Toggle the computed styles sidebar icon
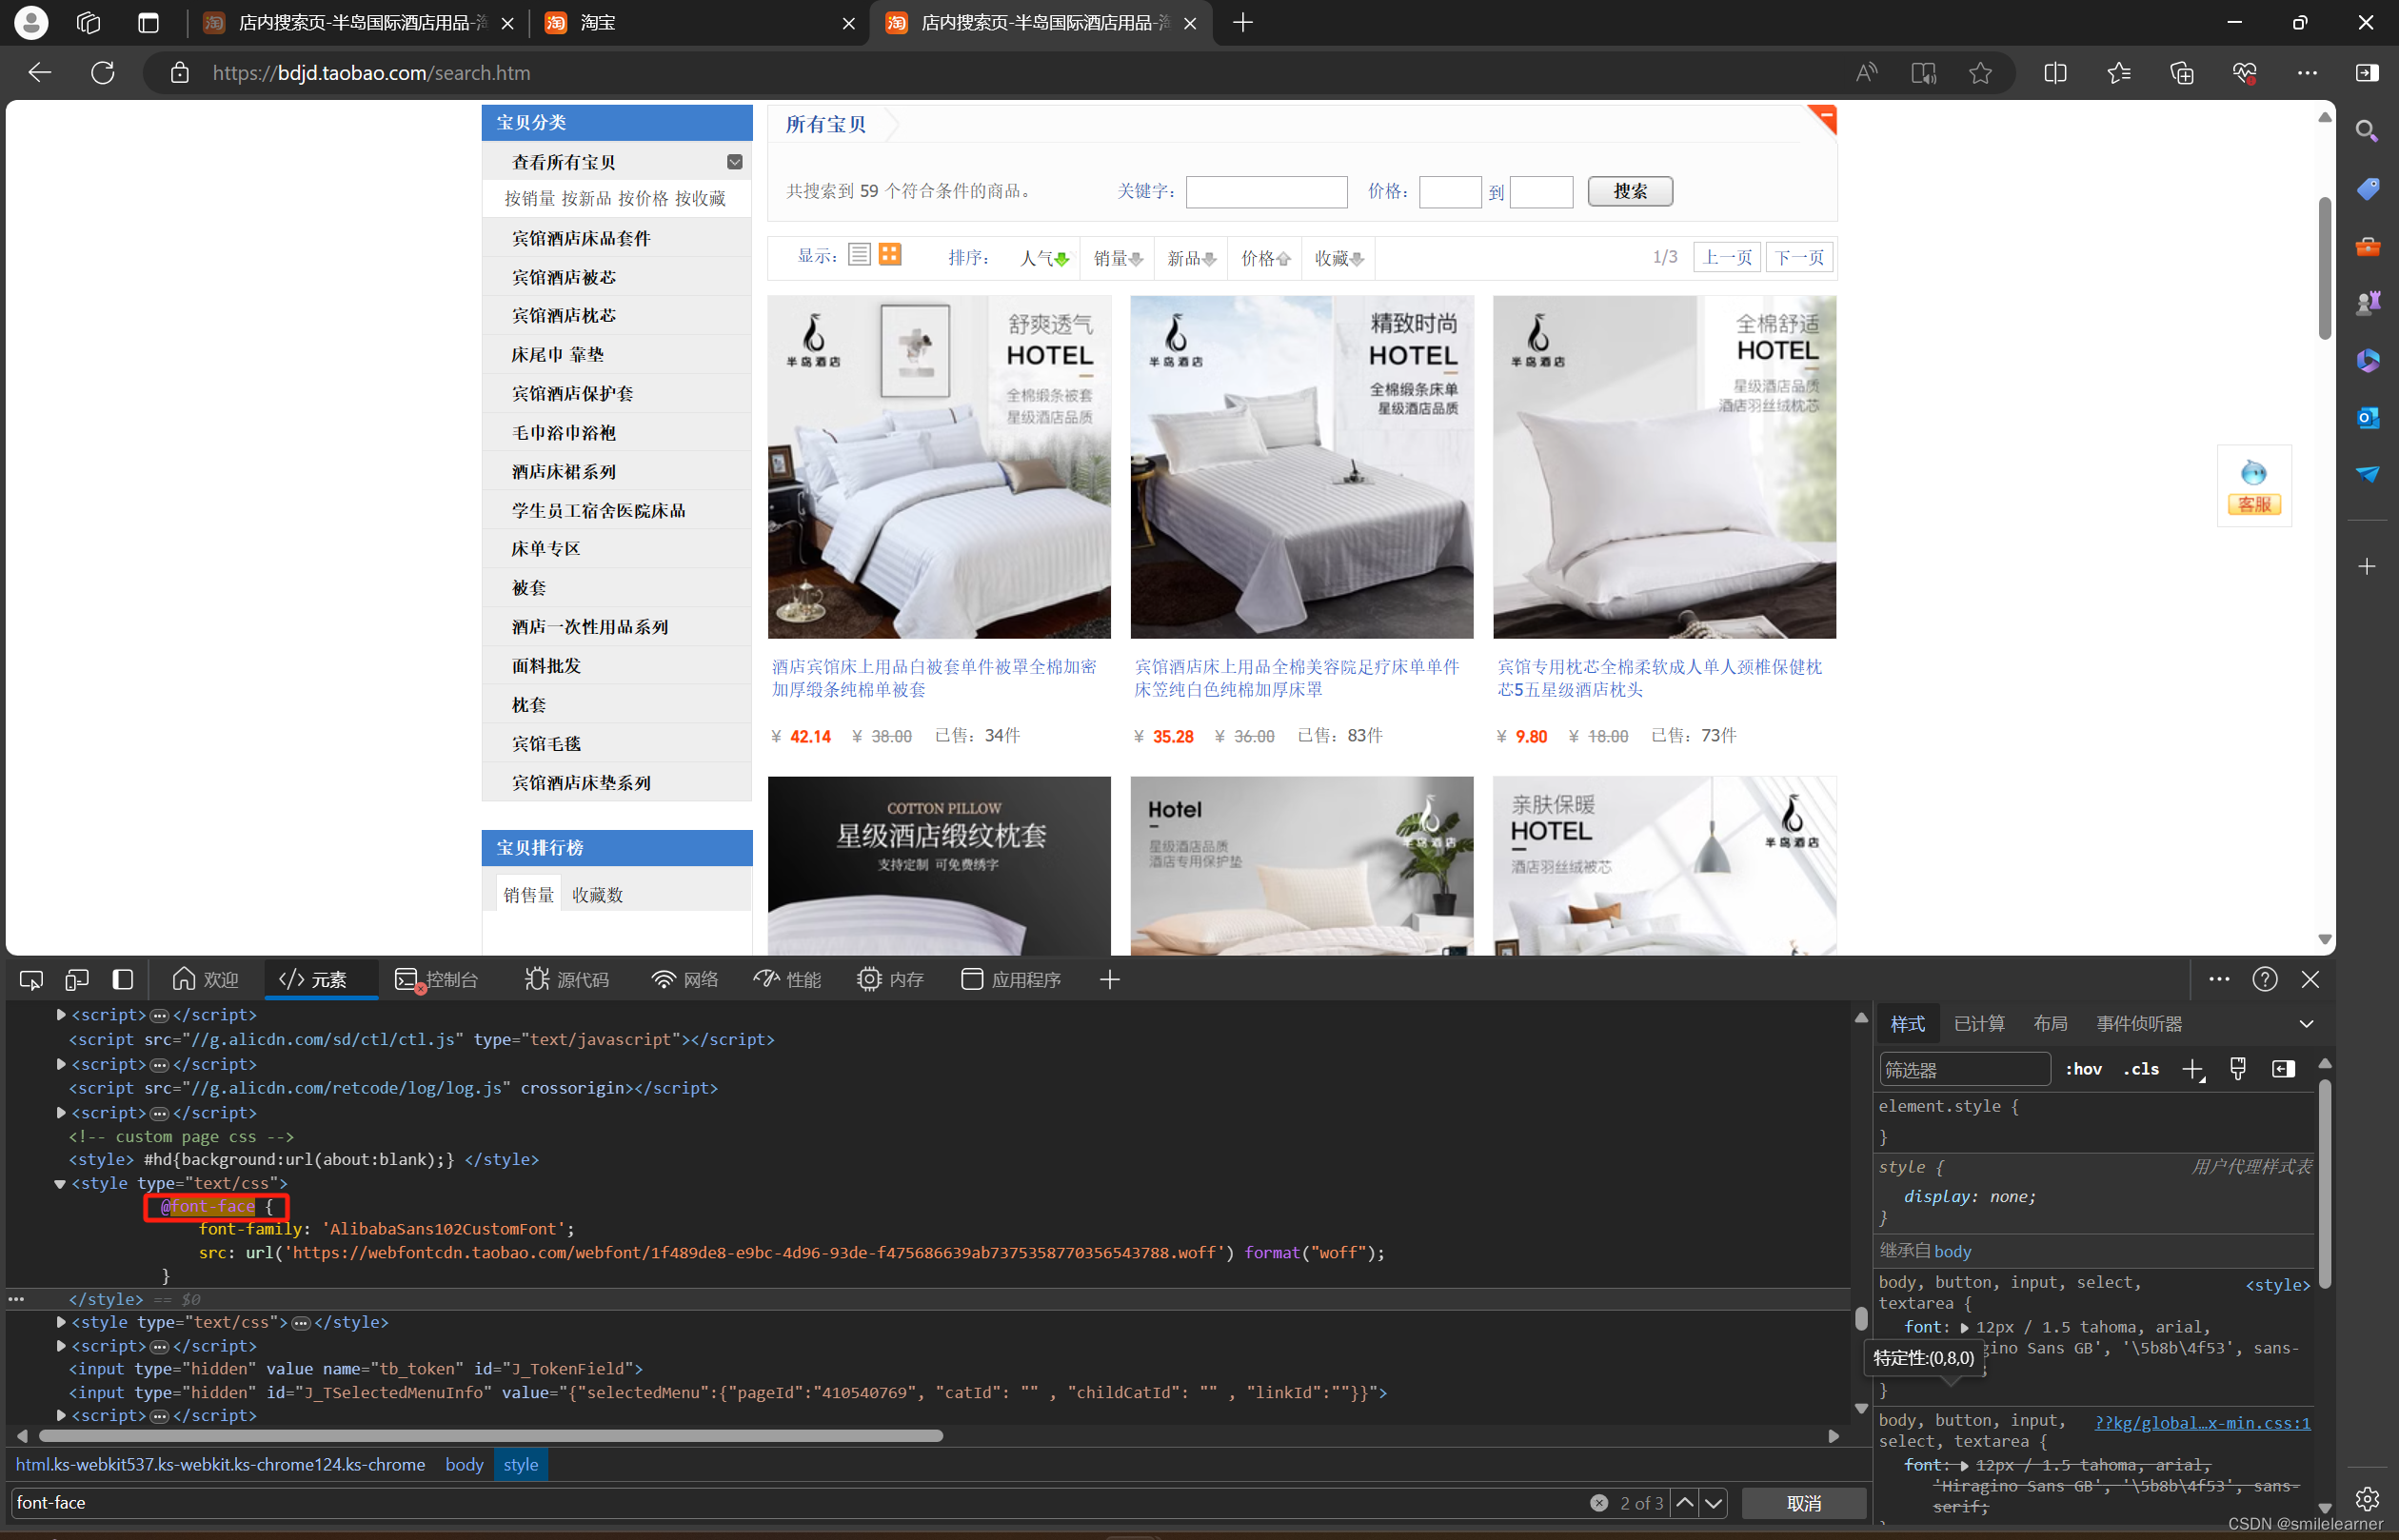The image size is (2399, 1540). point(2283,1069)
